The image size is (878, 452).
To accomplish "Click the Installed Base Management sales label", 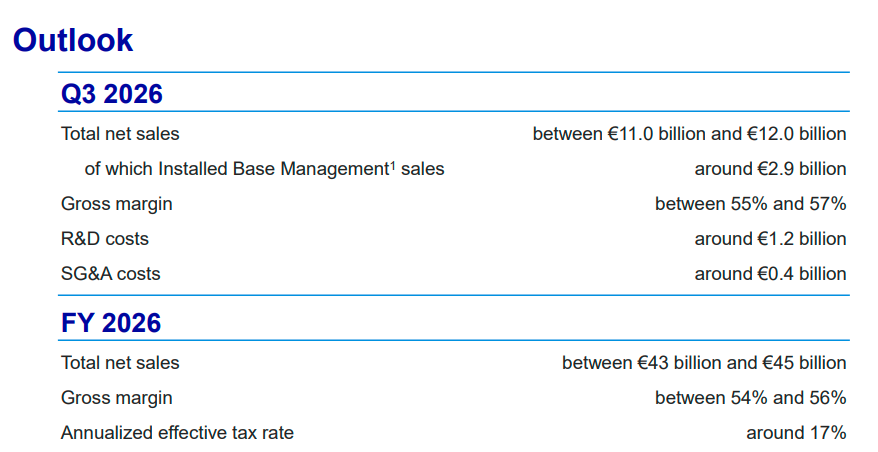I will click(264, 169).
